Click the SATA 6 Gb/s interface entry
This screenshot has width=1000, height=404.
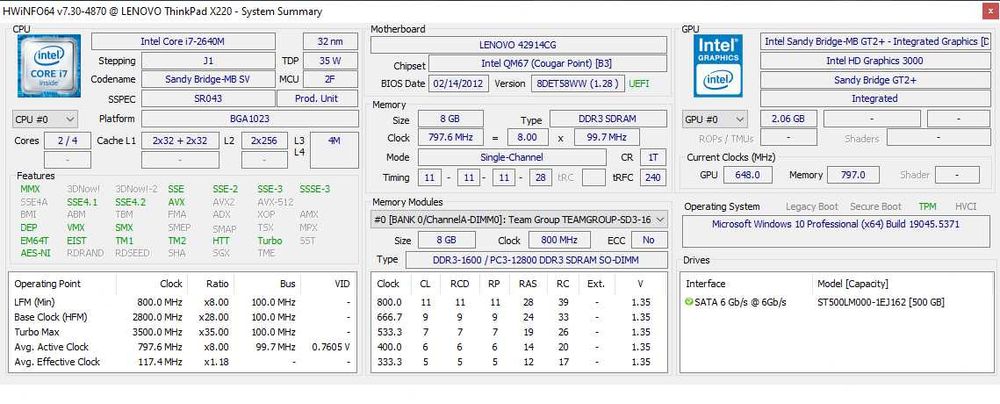pos(739,302)
